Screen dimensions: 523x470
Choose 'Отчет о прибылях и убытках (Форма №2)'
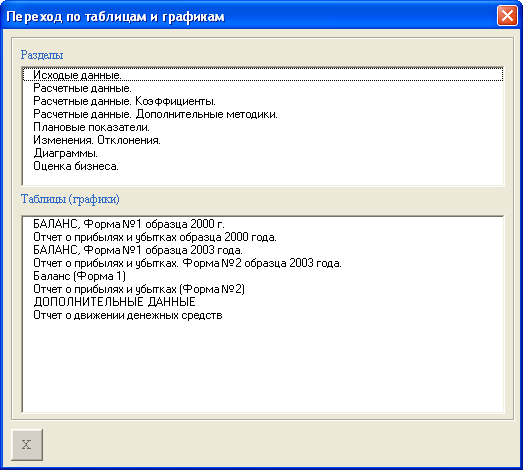click(x=263, y=289)
